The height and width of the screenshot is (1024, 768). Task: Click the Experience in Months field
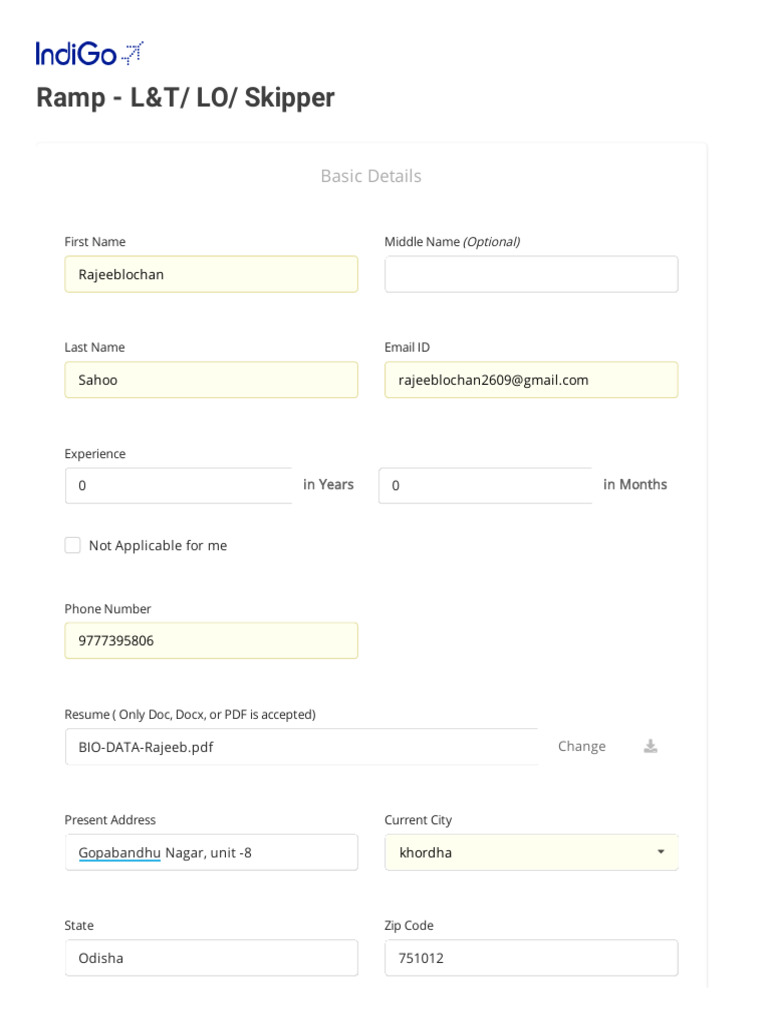pyautogui.click(x=485, y=485)
